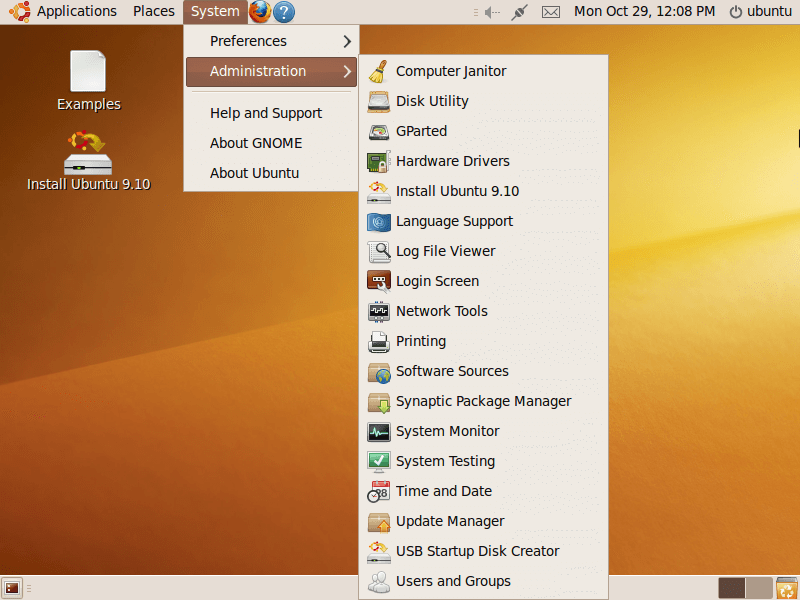The width and height of the screenshot is (800, 600).
Task: Click the Synaptic Package Manager icon
Action: pos(379,402)
